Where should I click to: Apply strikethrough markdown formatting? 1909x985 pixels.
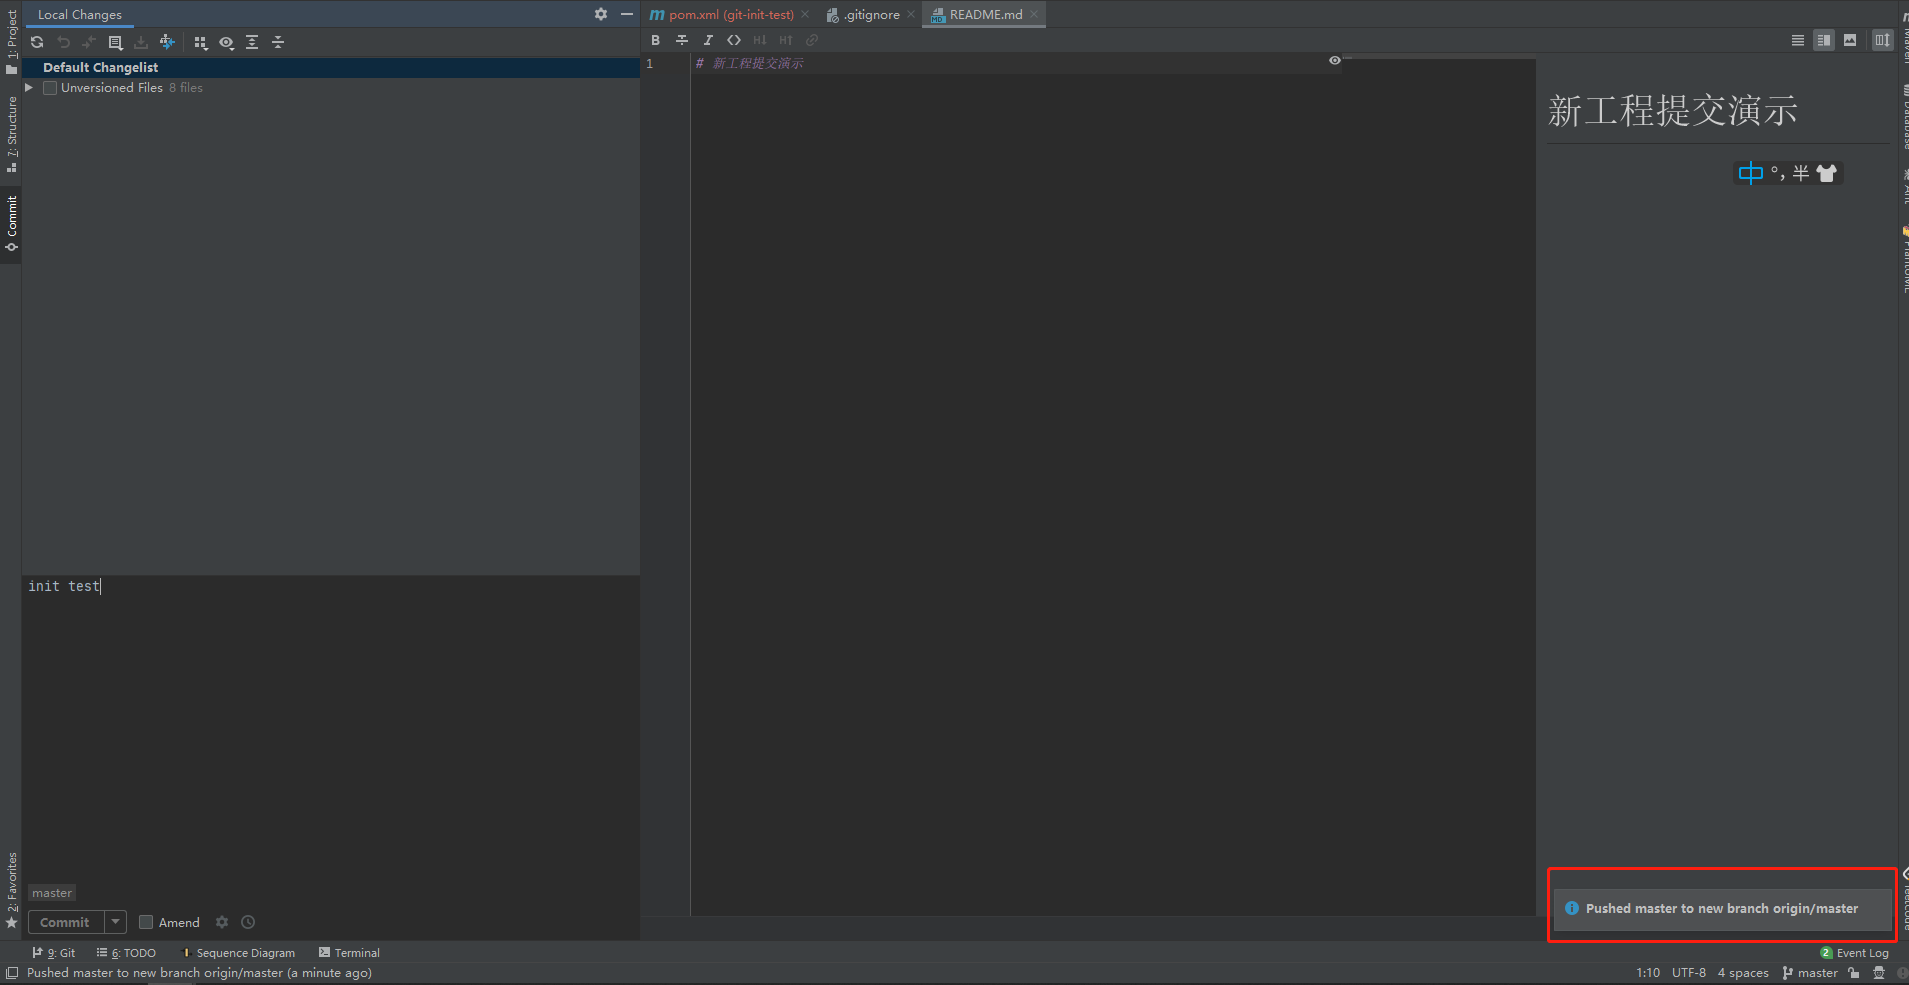(682, 40)
